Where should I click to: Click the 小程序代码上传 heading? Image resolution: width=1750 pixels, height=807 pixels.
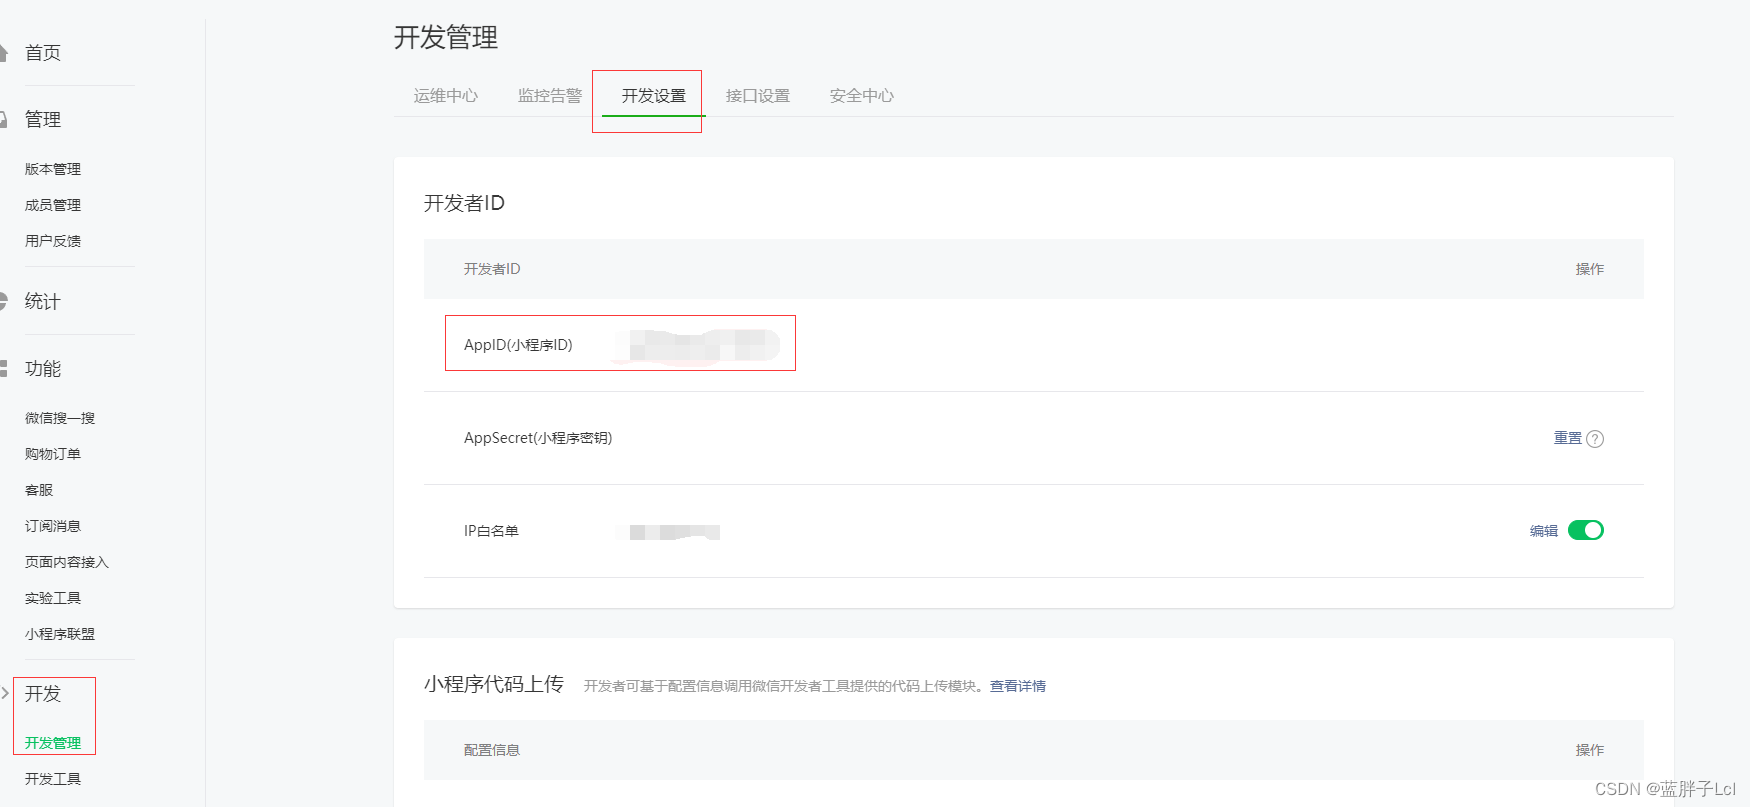(x=494, y=684)
